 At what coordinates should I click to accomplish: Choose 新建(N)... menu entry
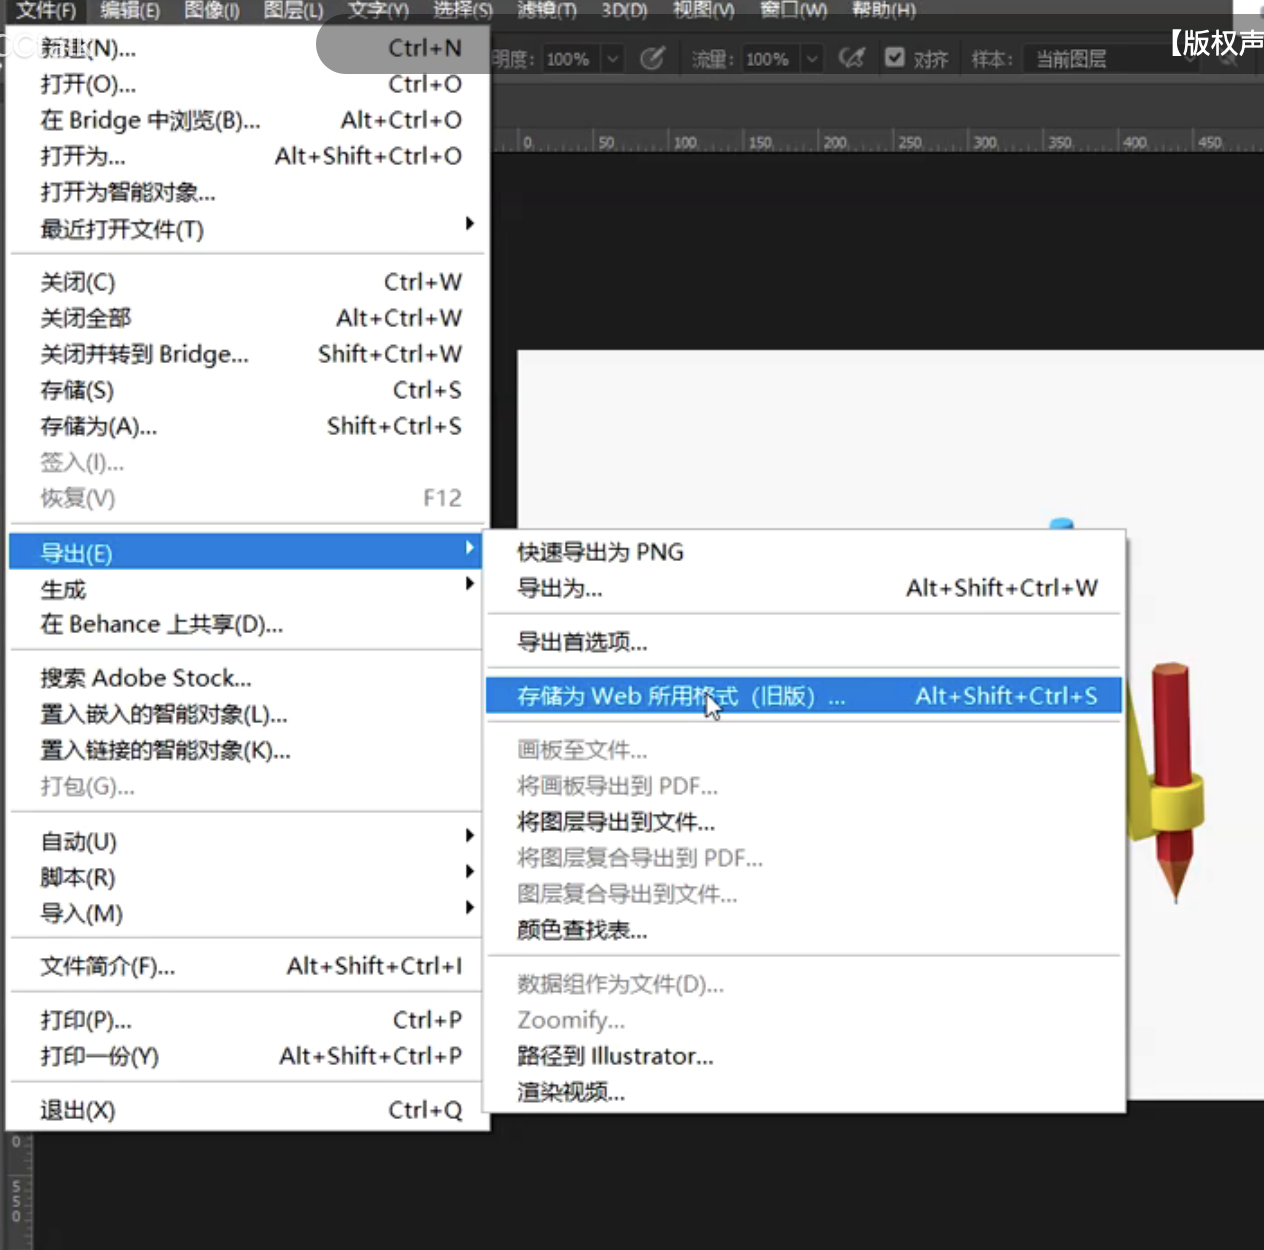[x=248, y=48]
